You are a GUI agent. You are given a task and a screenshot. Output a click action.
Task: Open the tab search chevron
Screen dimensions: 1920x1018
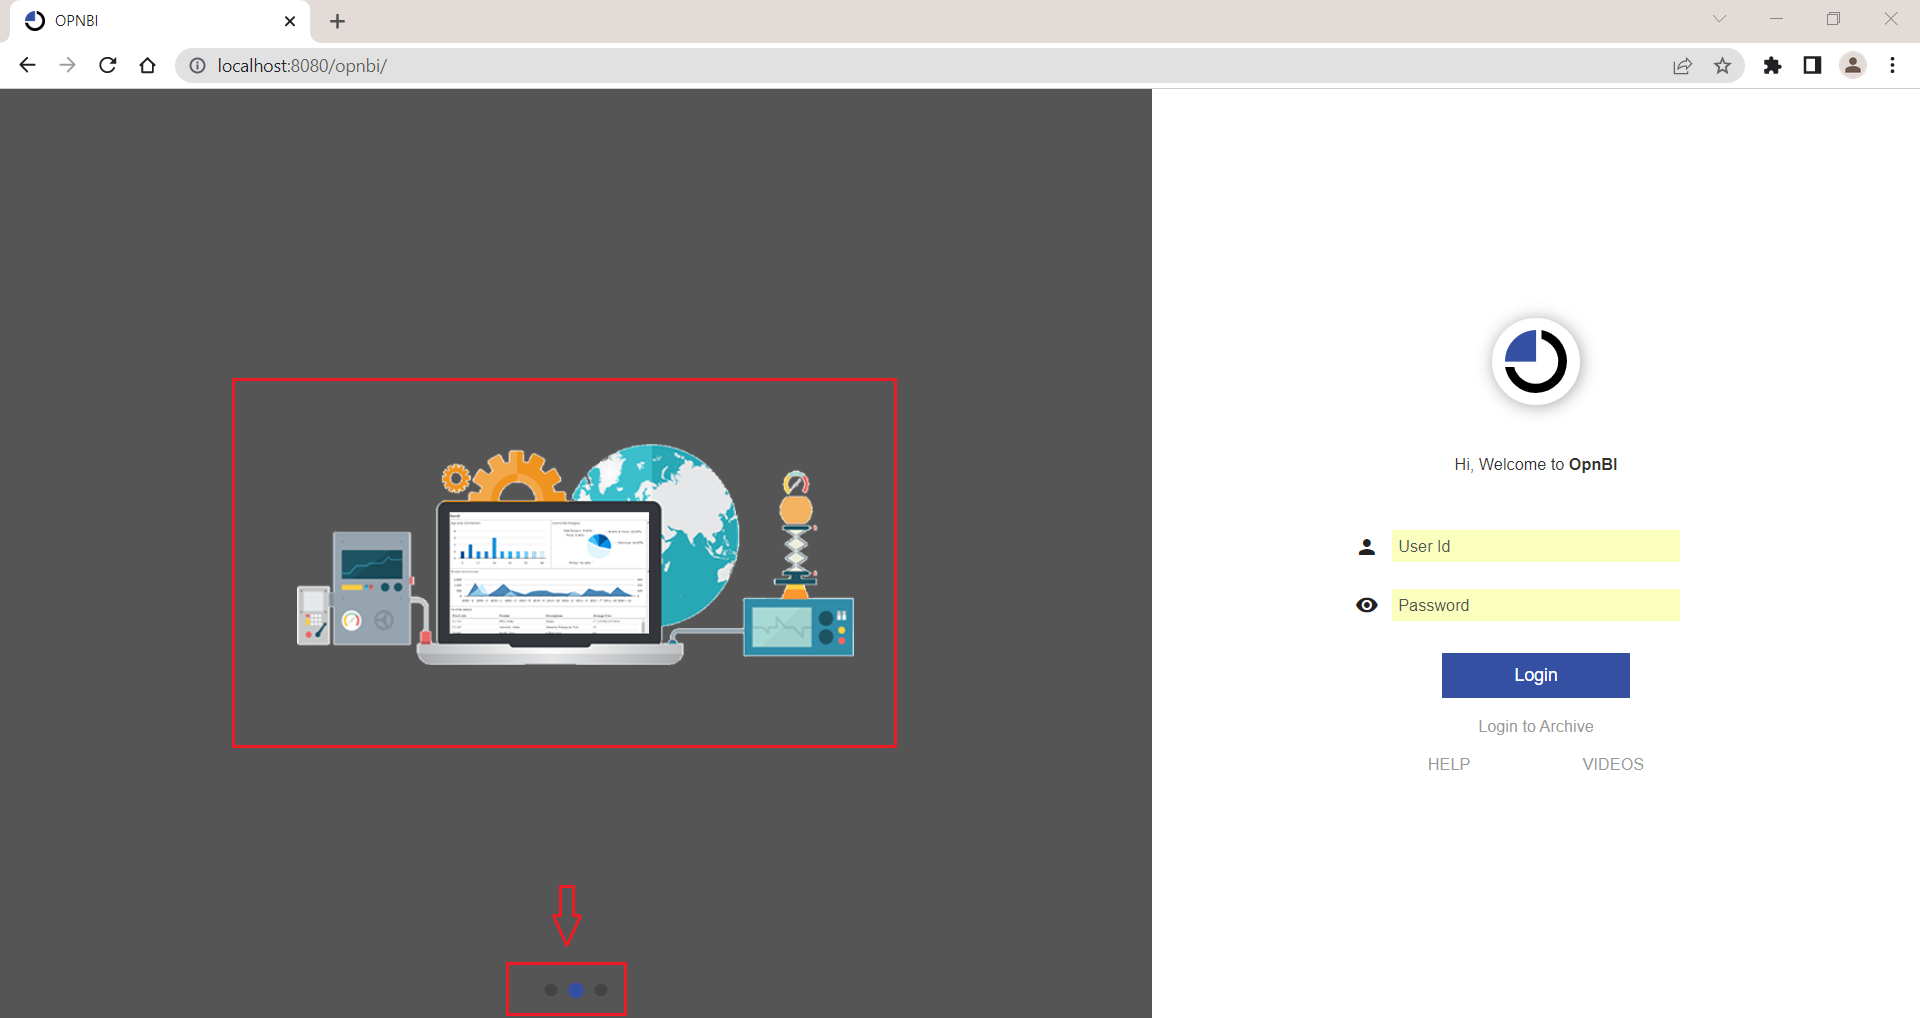pyautogui.click(x=1719, y=19)
